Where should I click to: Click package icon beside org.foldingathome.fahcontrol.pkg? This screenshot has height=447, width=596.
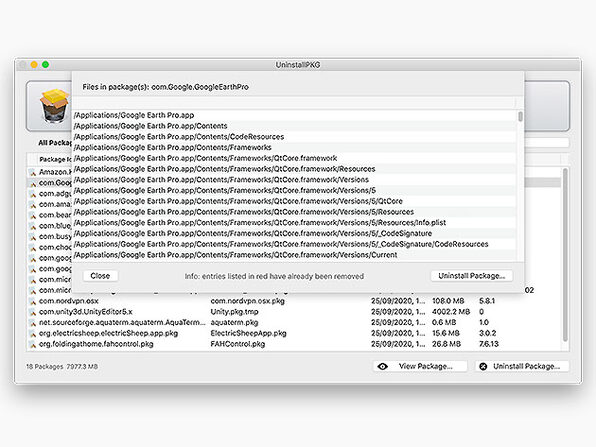click(x=33, y=345)
